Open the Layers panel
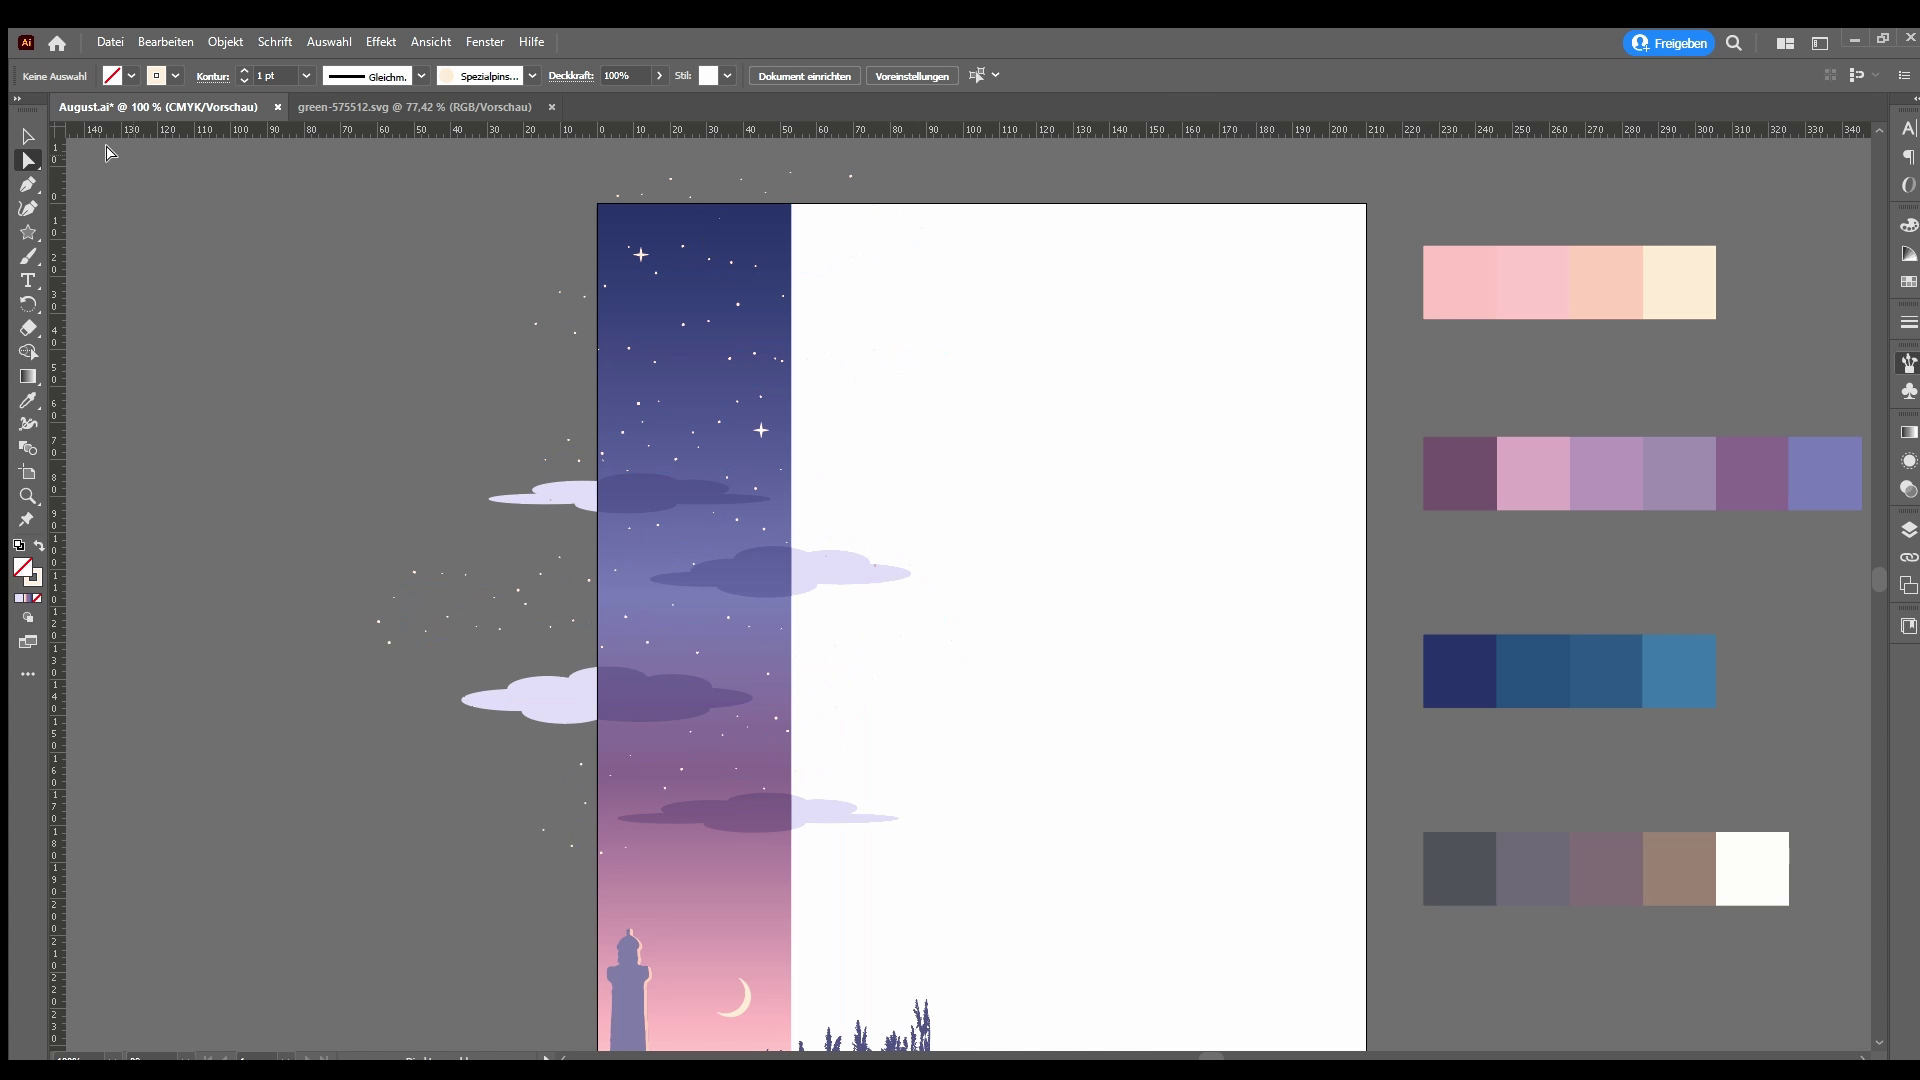1920x1080 pixels. [1909, 529]
